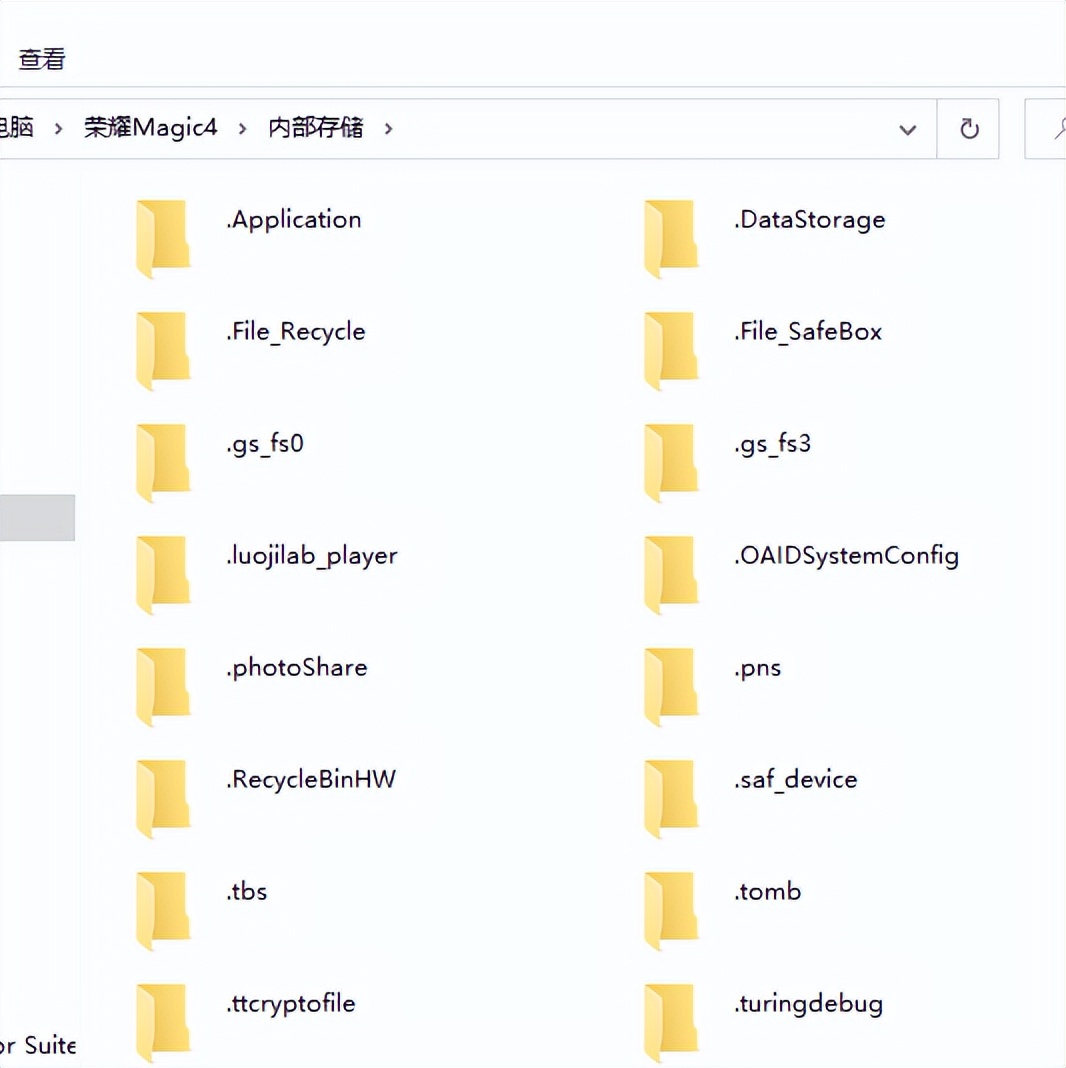
Task: Expand chevron after 内部存储 breadcrumb
Action: pos(388,128)
